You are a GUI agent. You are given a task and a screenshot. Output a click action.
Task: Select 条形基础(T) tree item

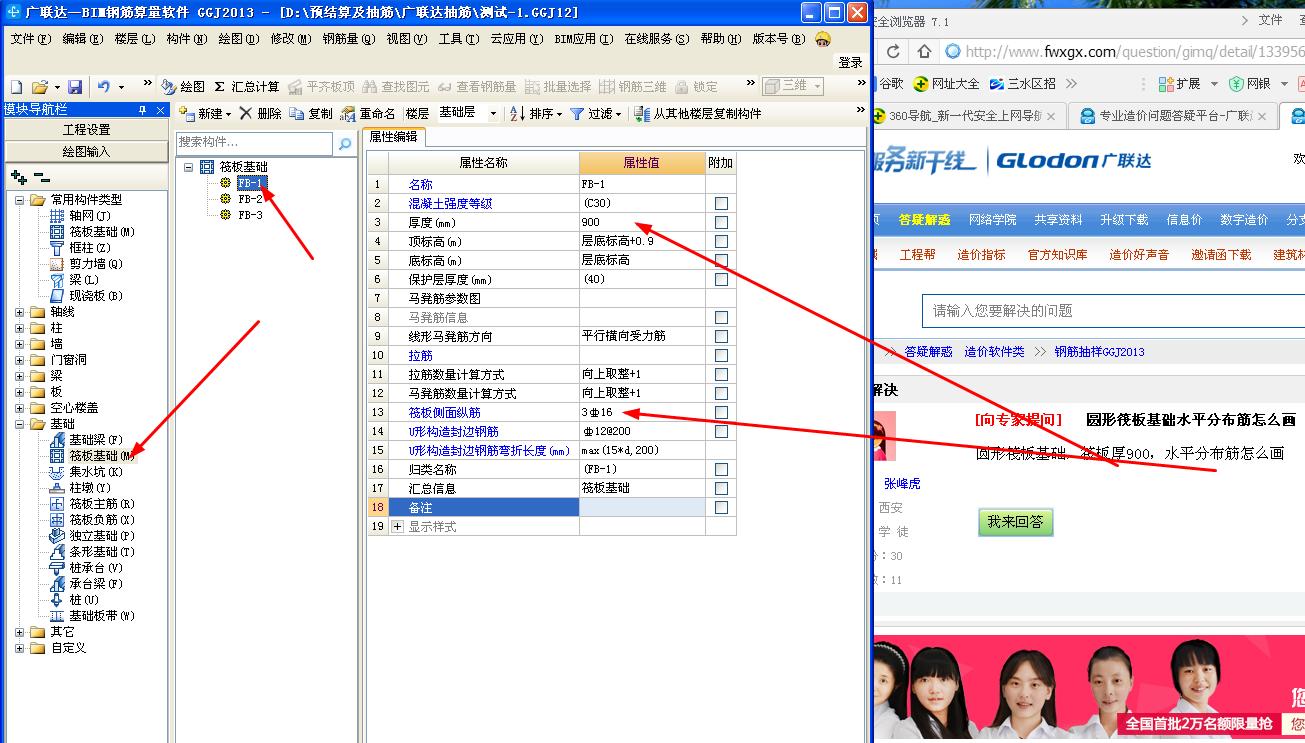102,552
